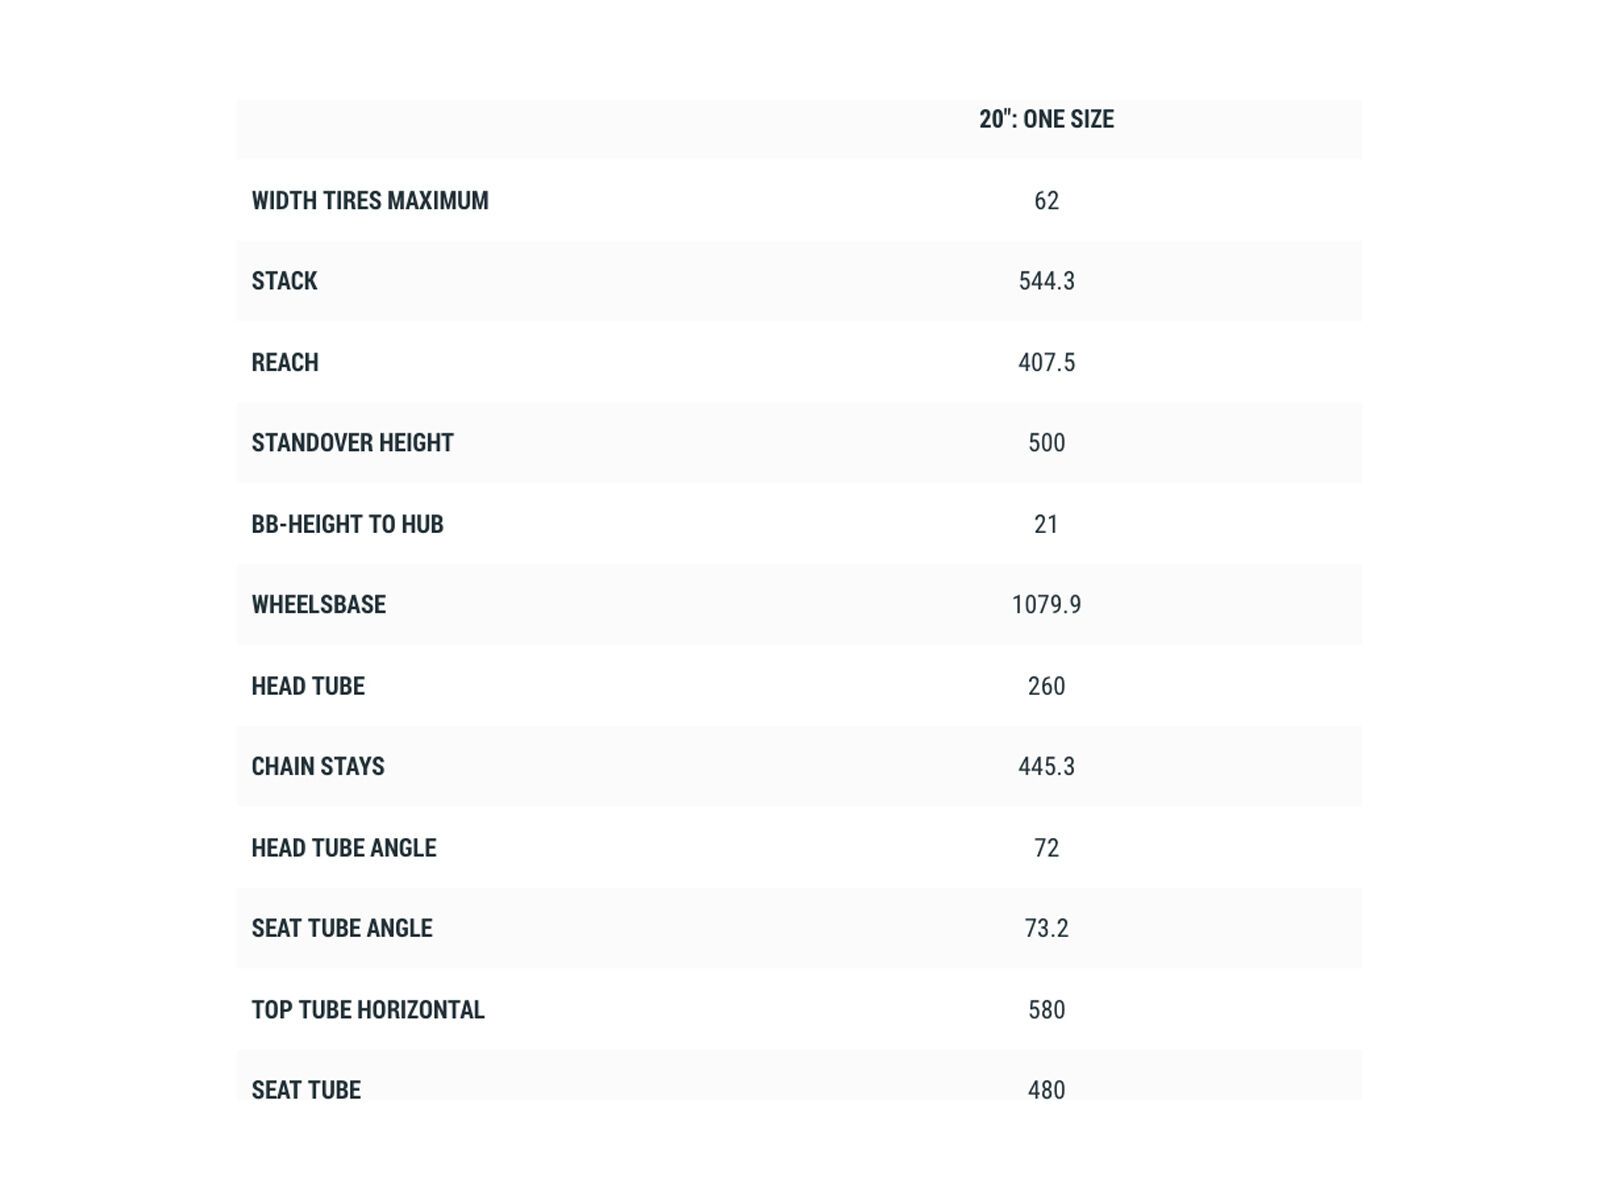
Task: Click the STACK row label
Action: (284, 281)
